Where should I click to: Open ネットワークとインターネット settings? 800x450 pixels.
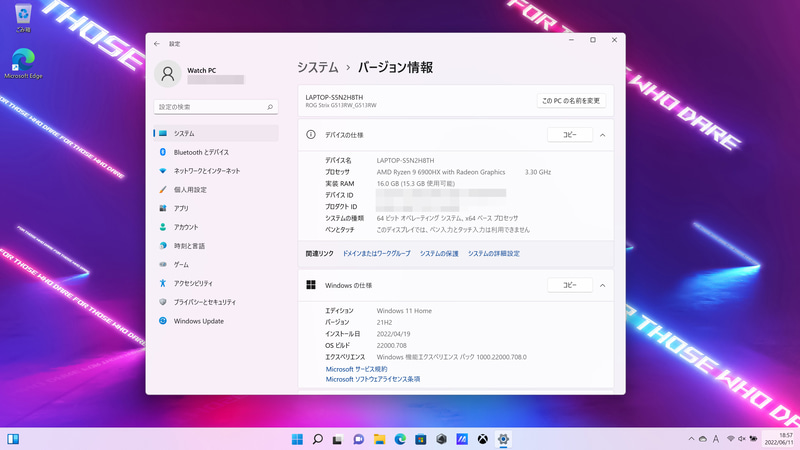click(x=216, y=171)
